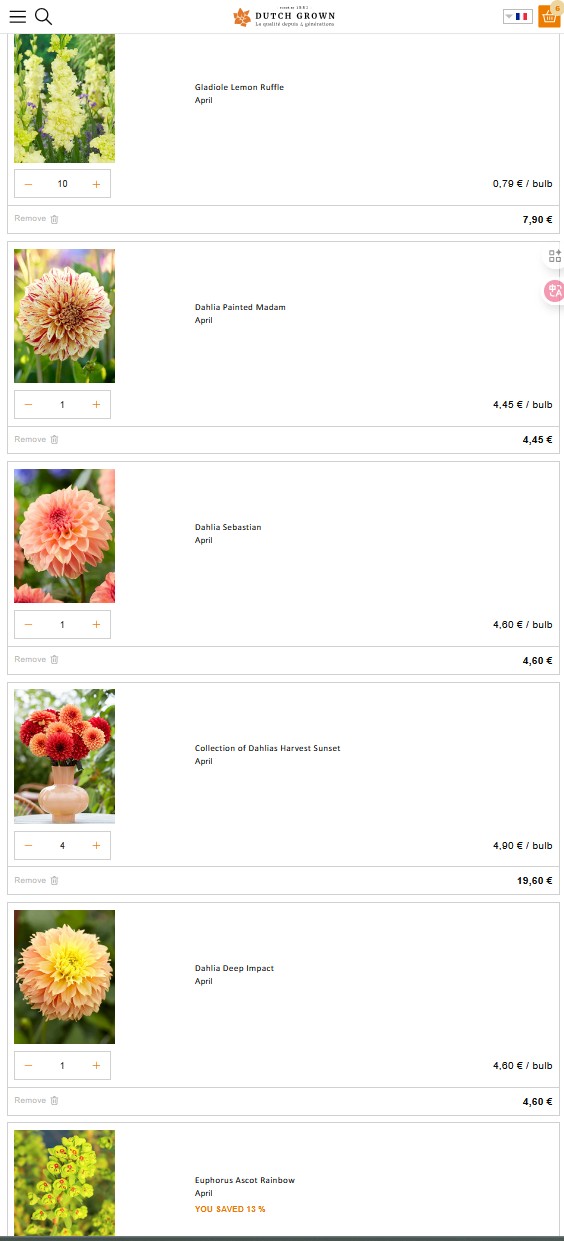
Task: Remove Dahlia Painted Madam from cart
Action: [36, 439]
